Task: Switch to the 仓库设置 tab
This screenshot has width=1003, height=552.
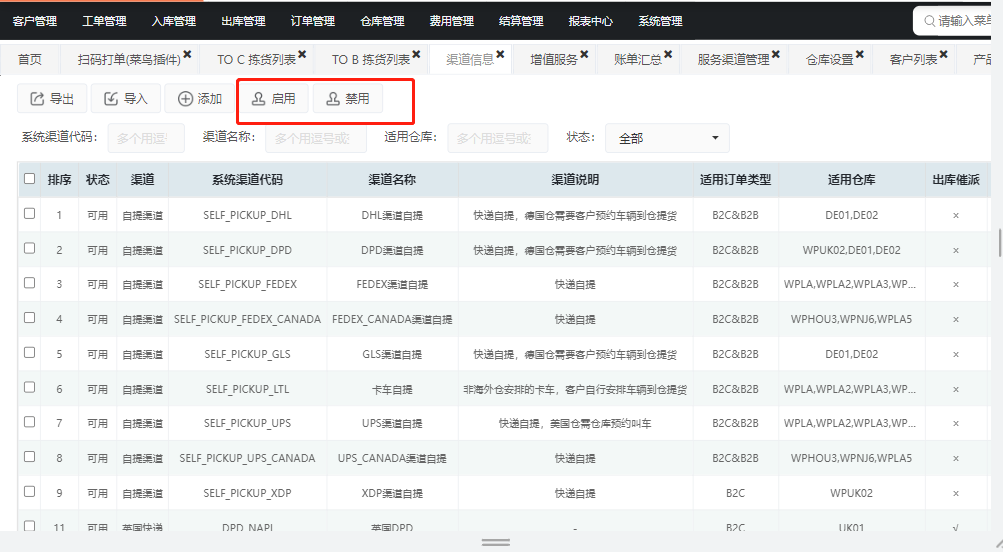Action: pyautogui.click(x=830, y=59)
